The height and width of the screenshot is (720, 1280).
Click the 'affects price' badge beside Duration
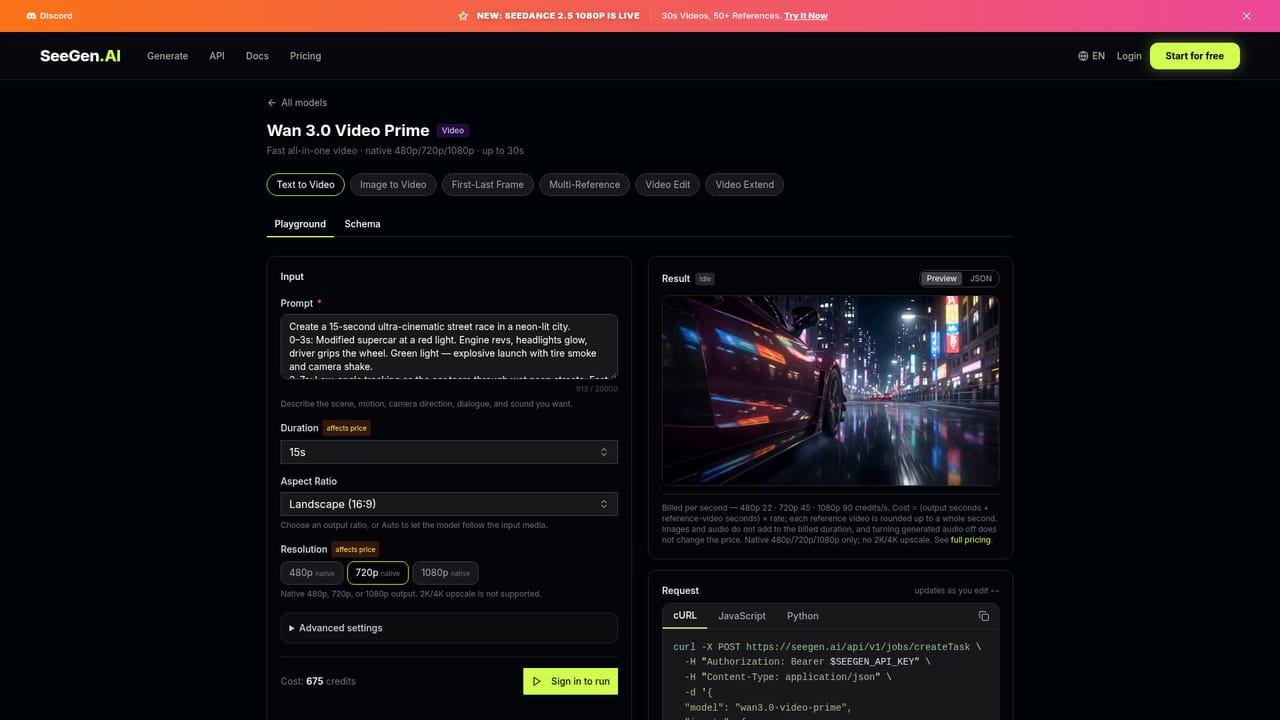tap(347, 428)
